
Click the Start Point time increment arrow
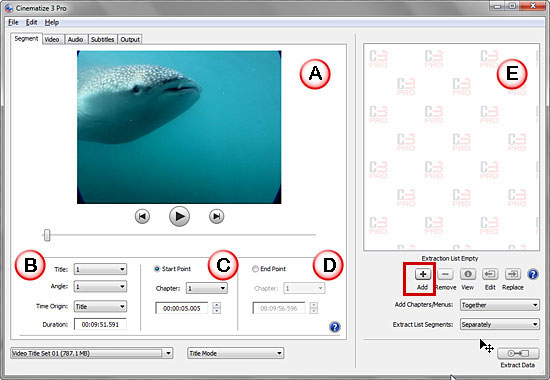(217, 305)
